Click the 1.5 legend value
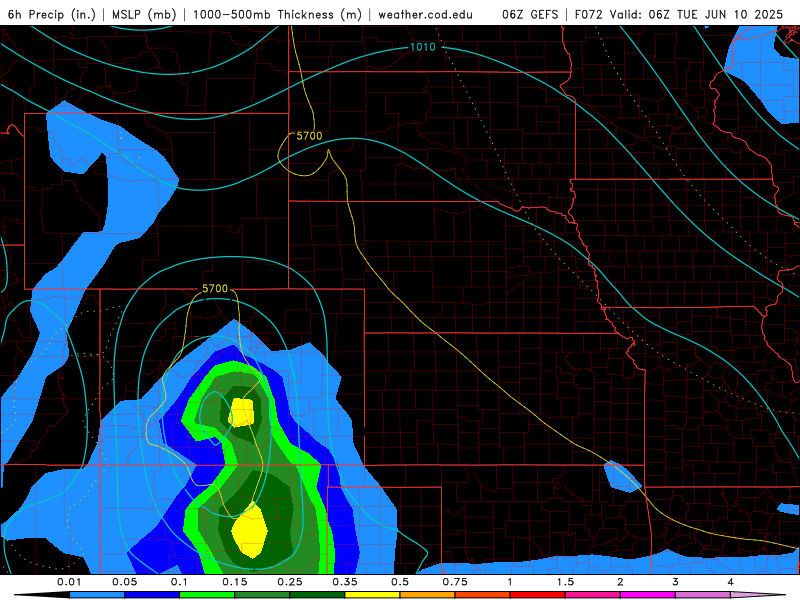Viewport: 800px width, 600px height. click(565, 582)
